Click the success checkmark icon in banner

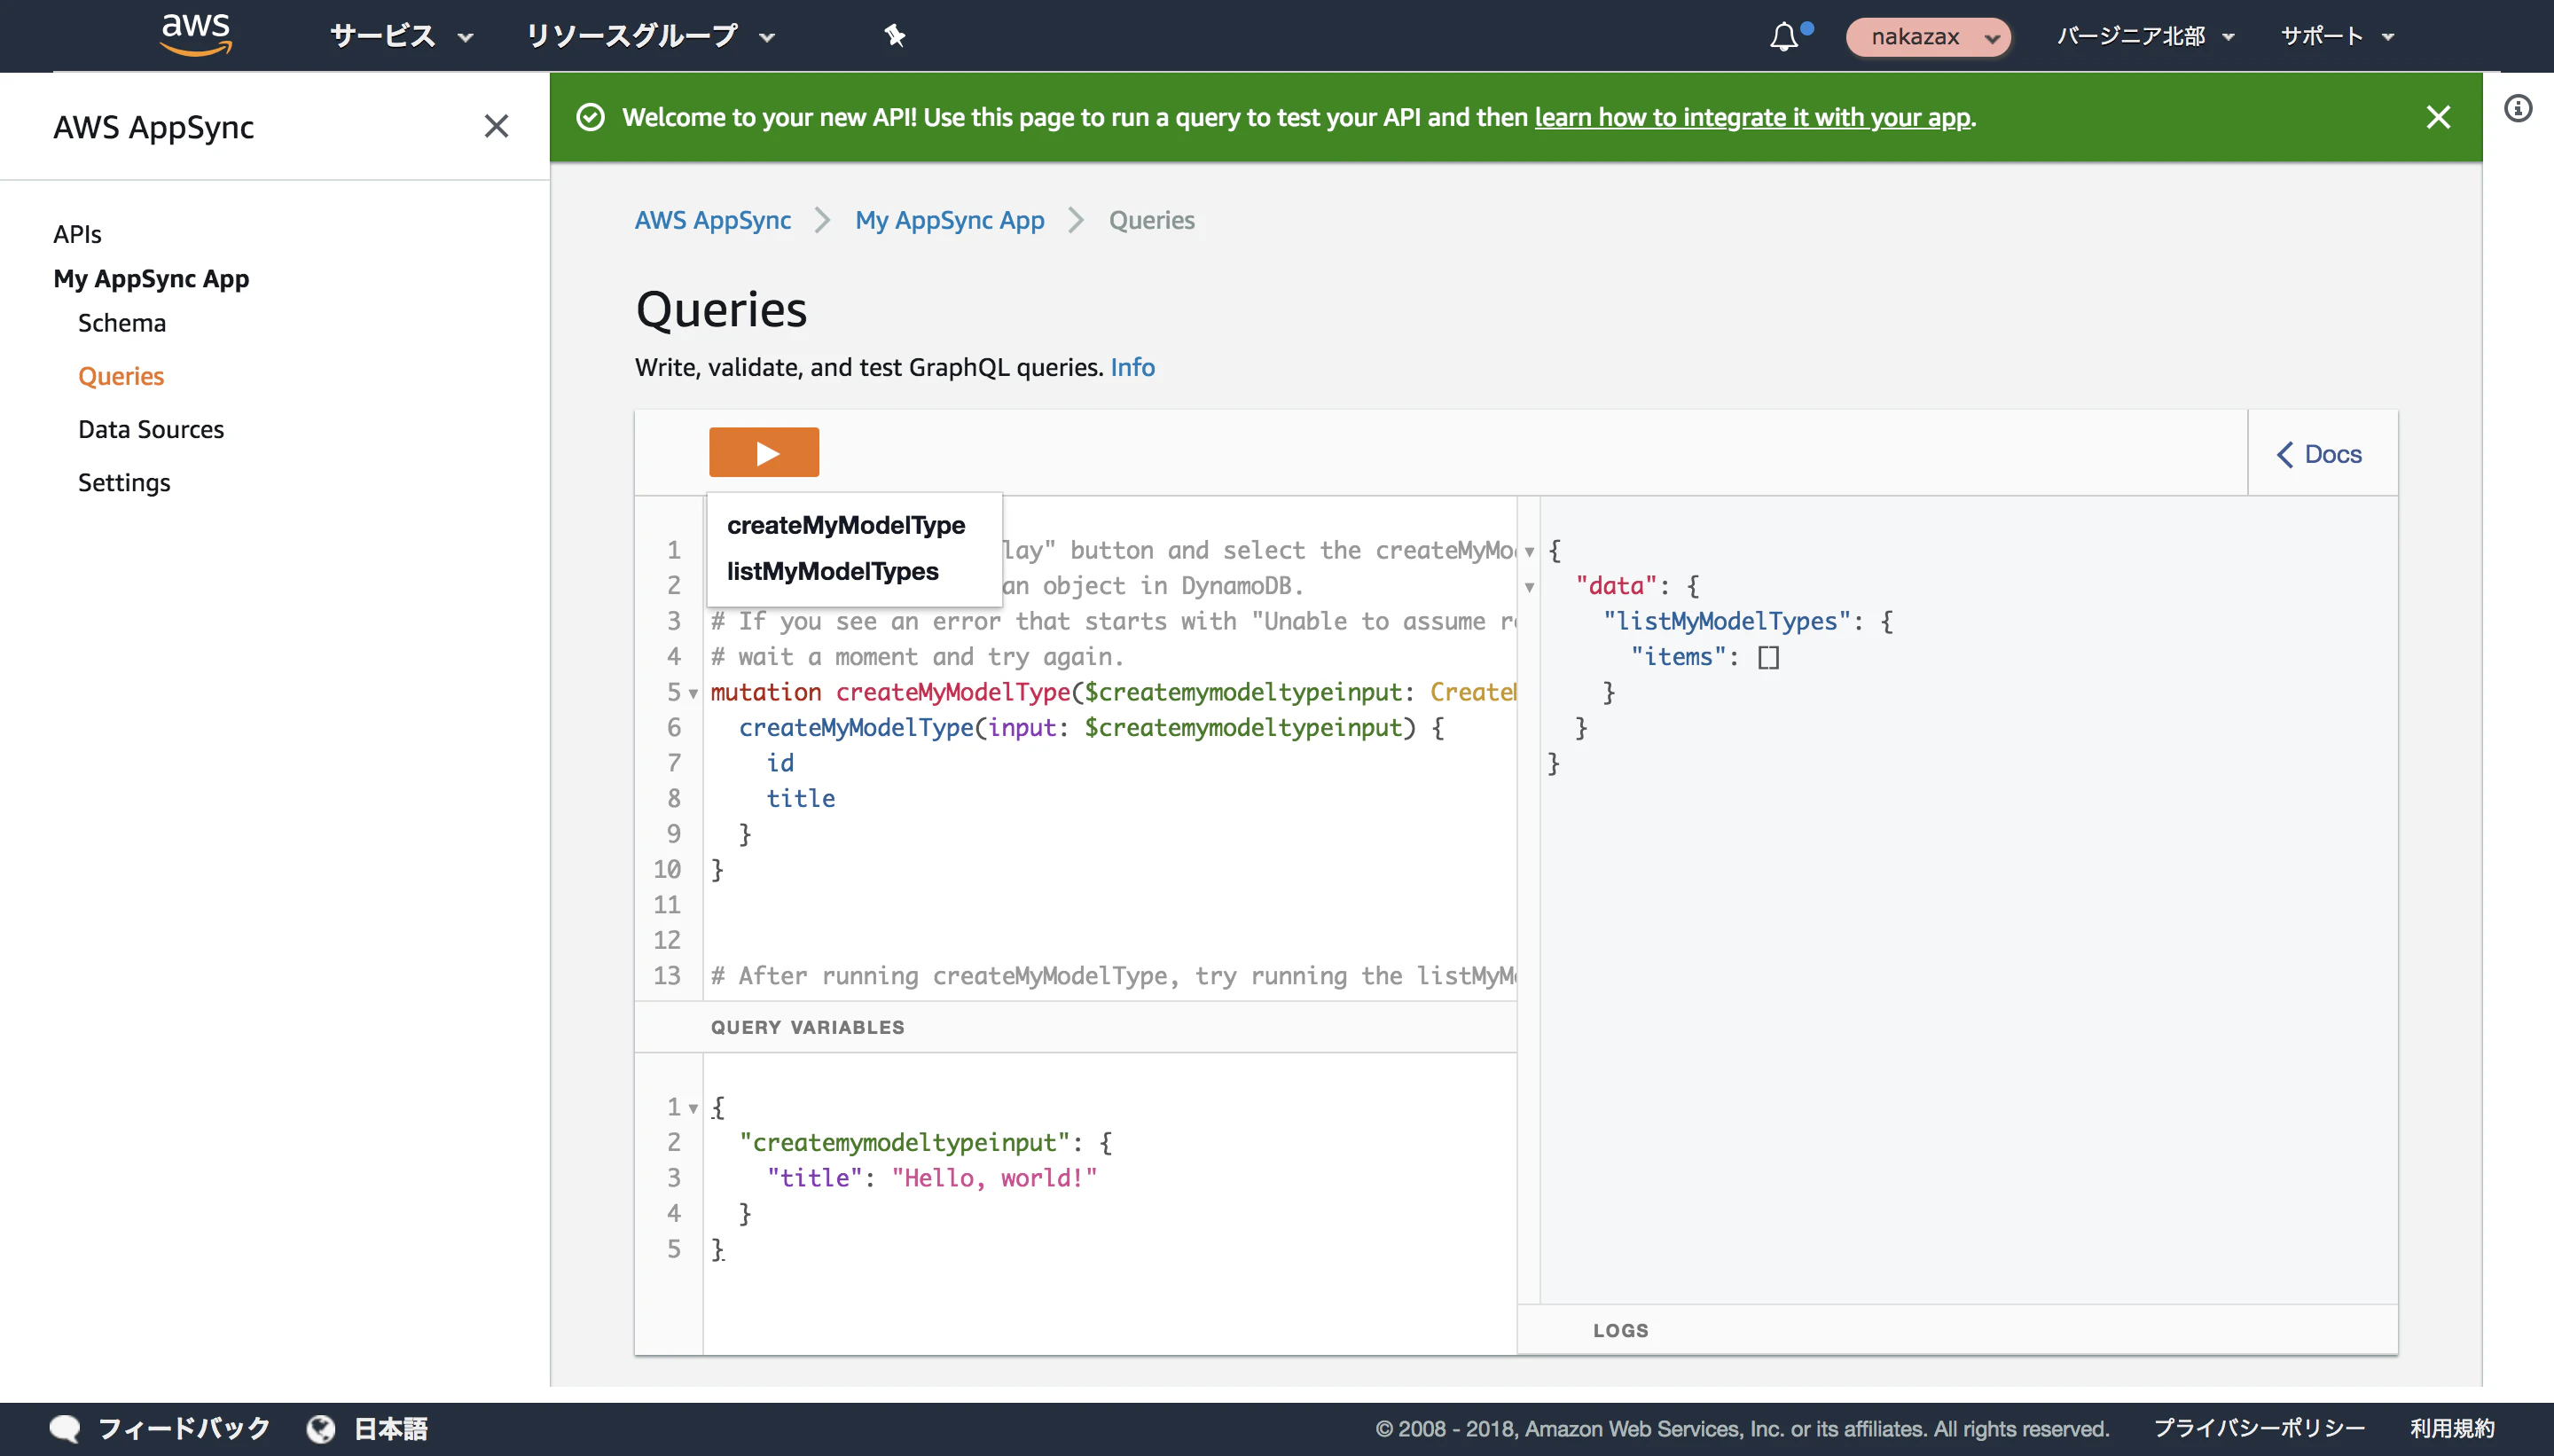(591, 117)
